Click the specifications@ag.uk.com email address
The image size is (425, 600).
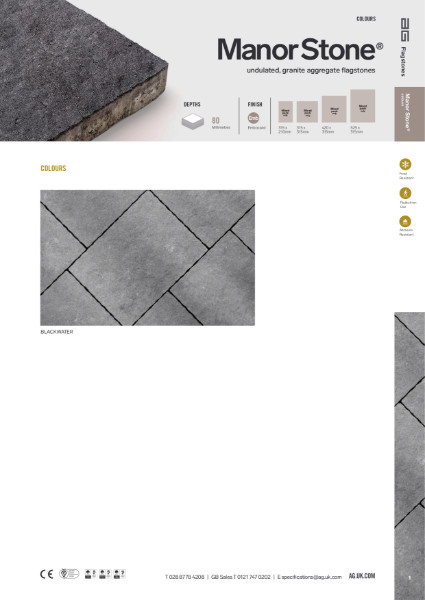309,577
